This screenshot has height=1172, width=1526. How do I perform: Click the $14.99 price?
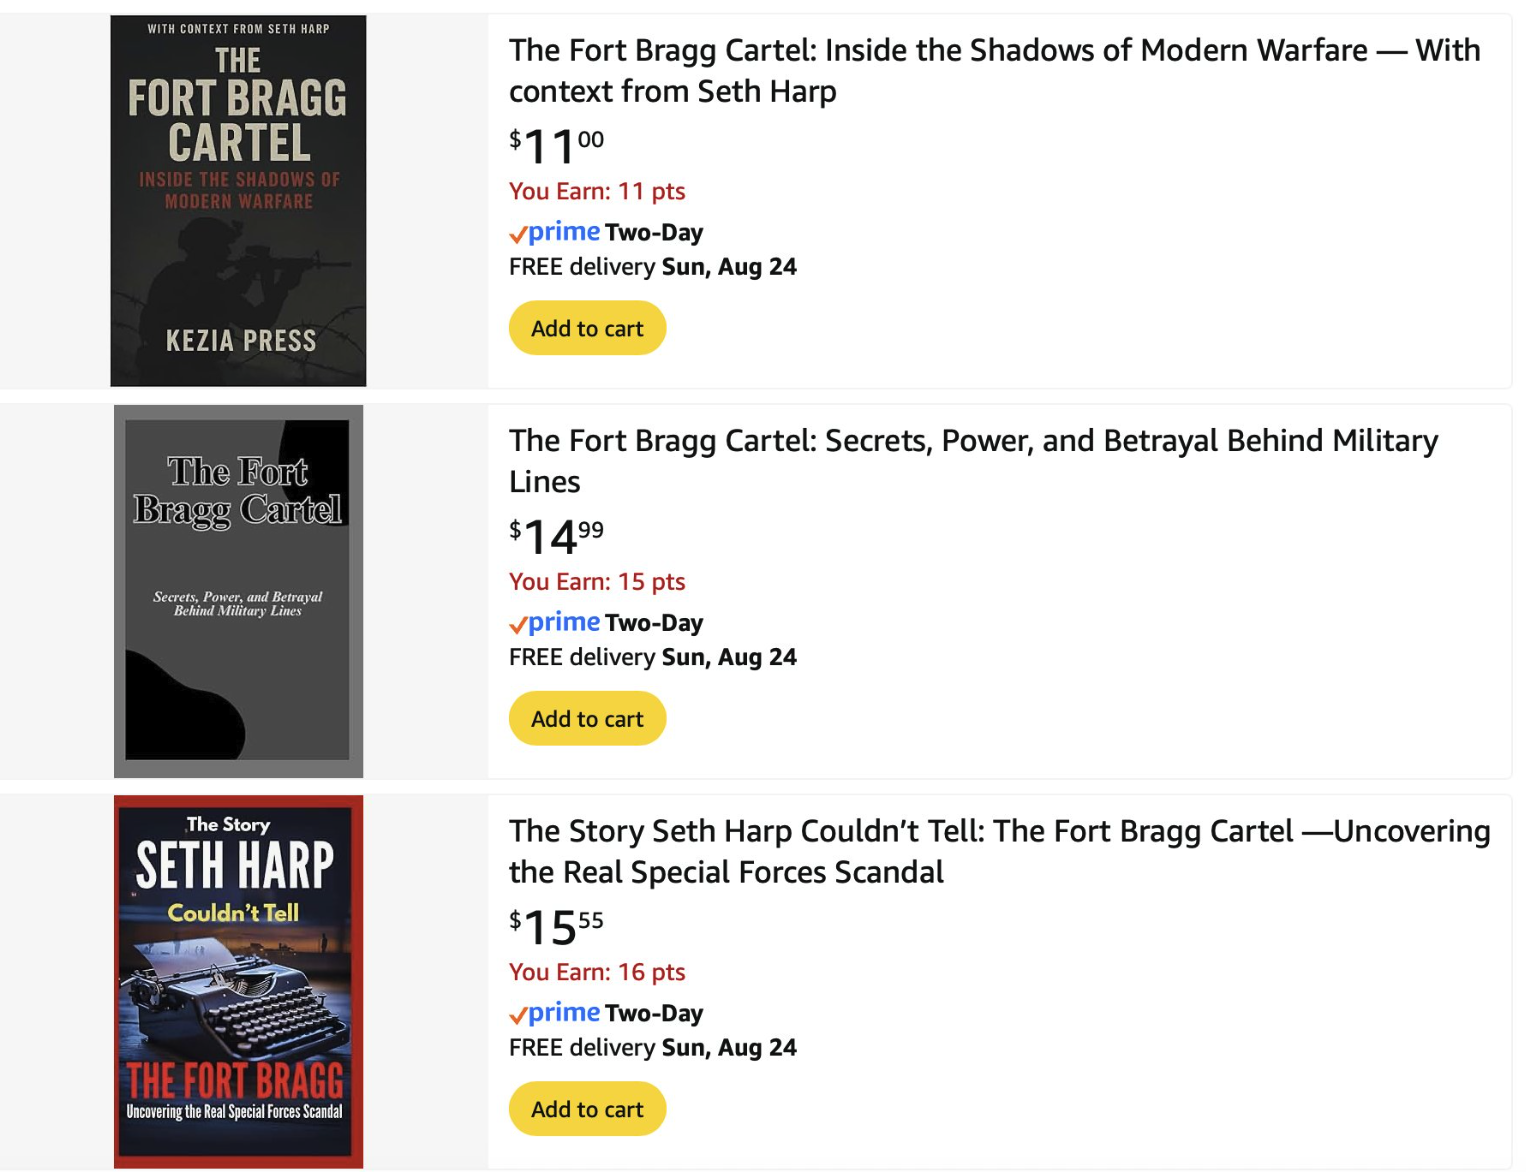556,536
